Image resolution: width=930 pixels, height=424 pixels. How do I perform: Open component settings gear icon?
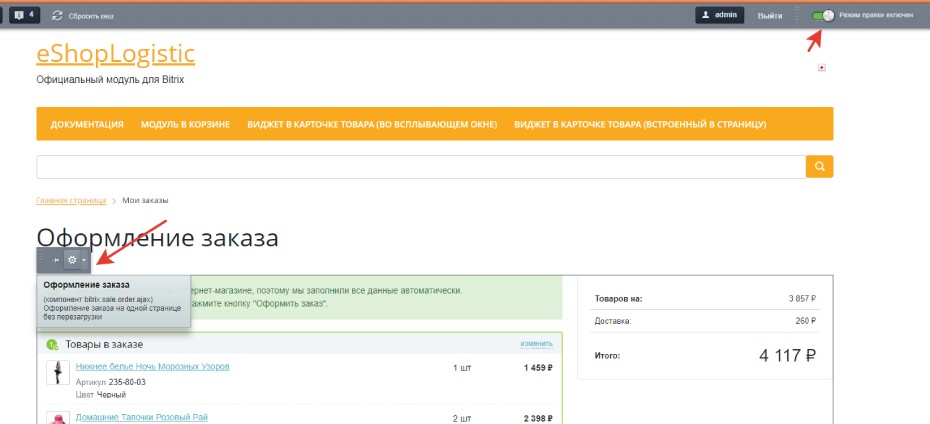(x=72, y=260)
